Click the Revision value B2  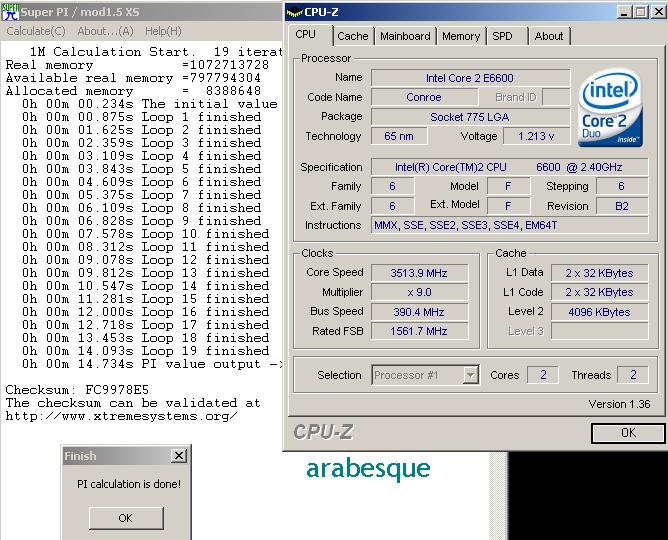[622, 206]
